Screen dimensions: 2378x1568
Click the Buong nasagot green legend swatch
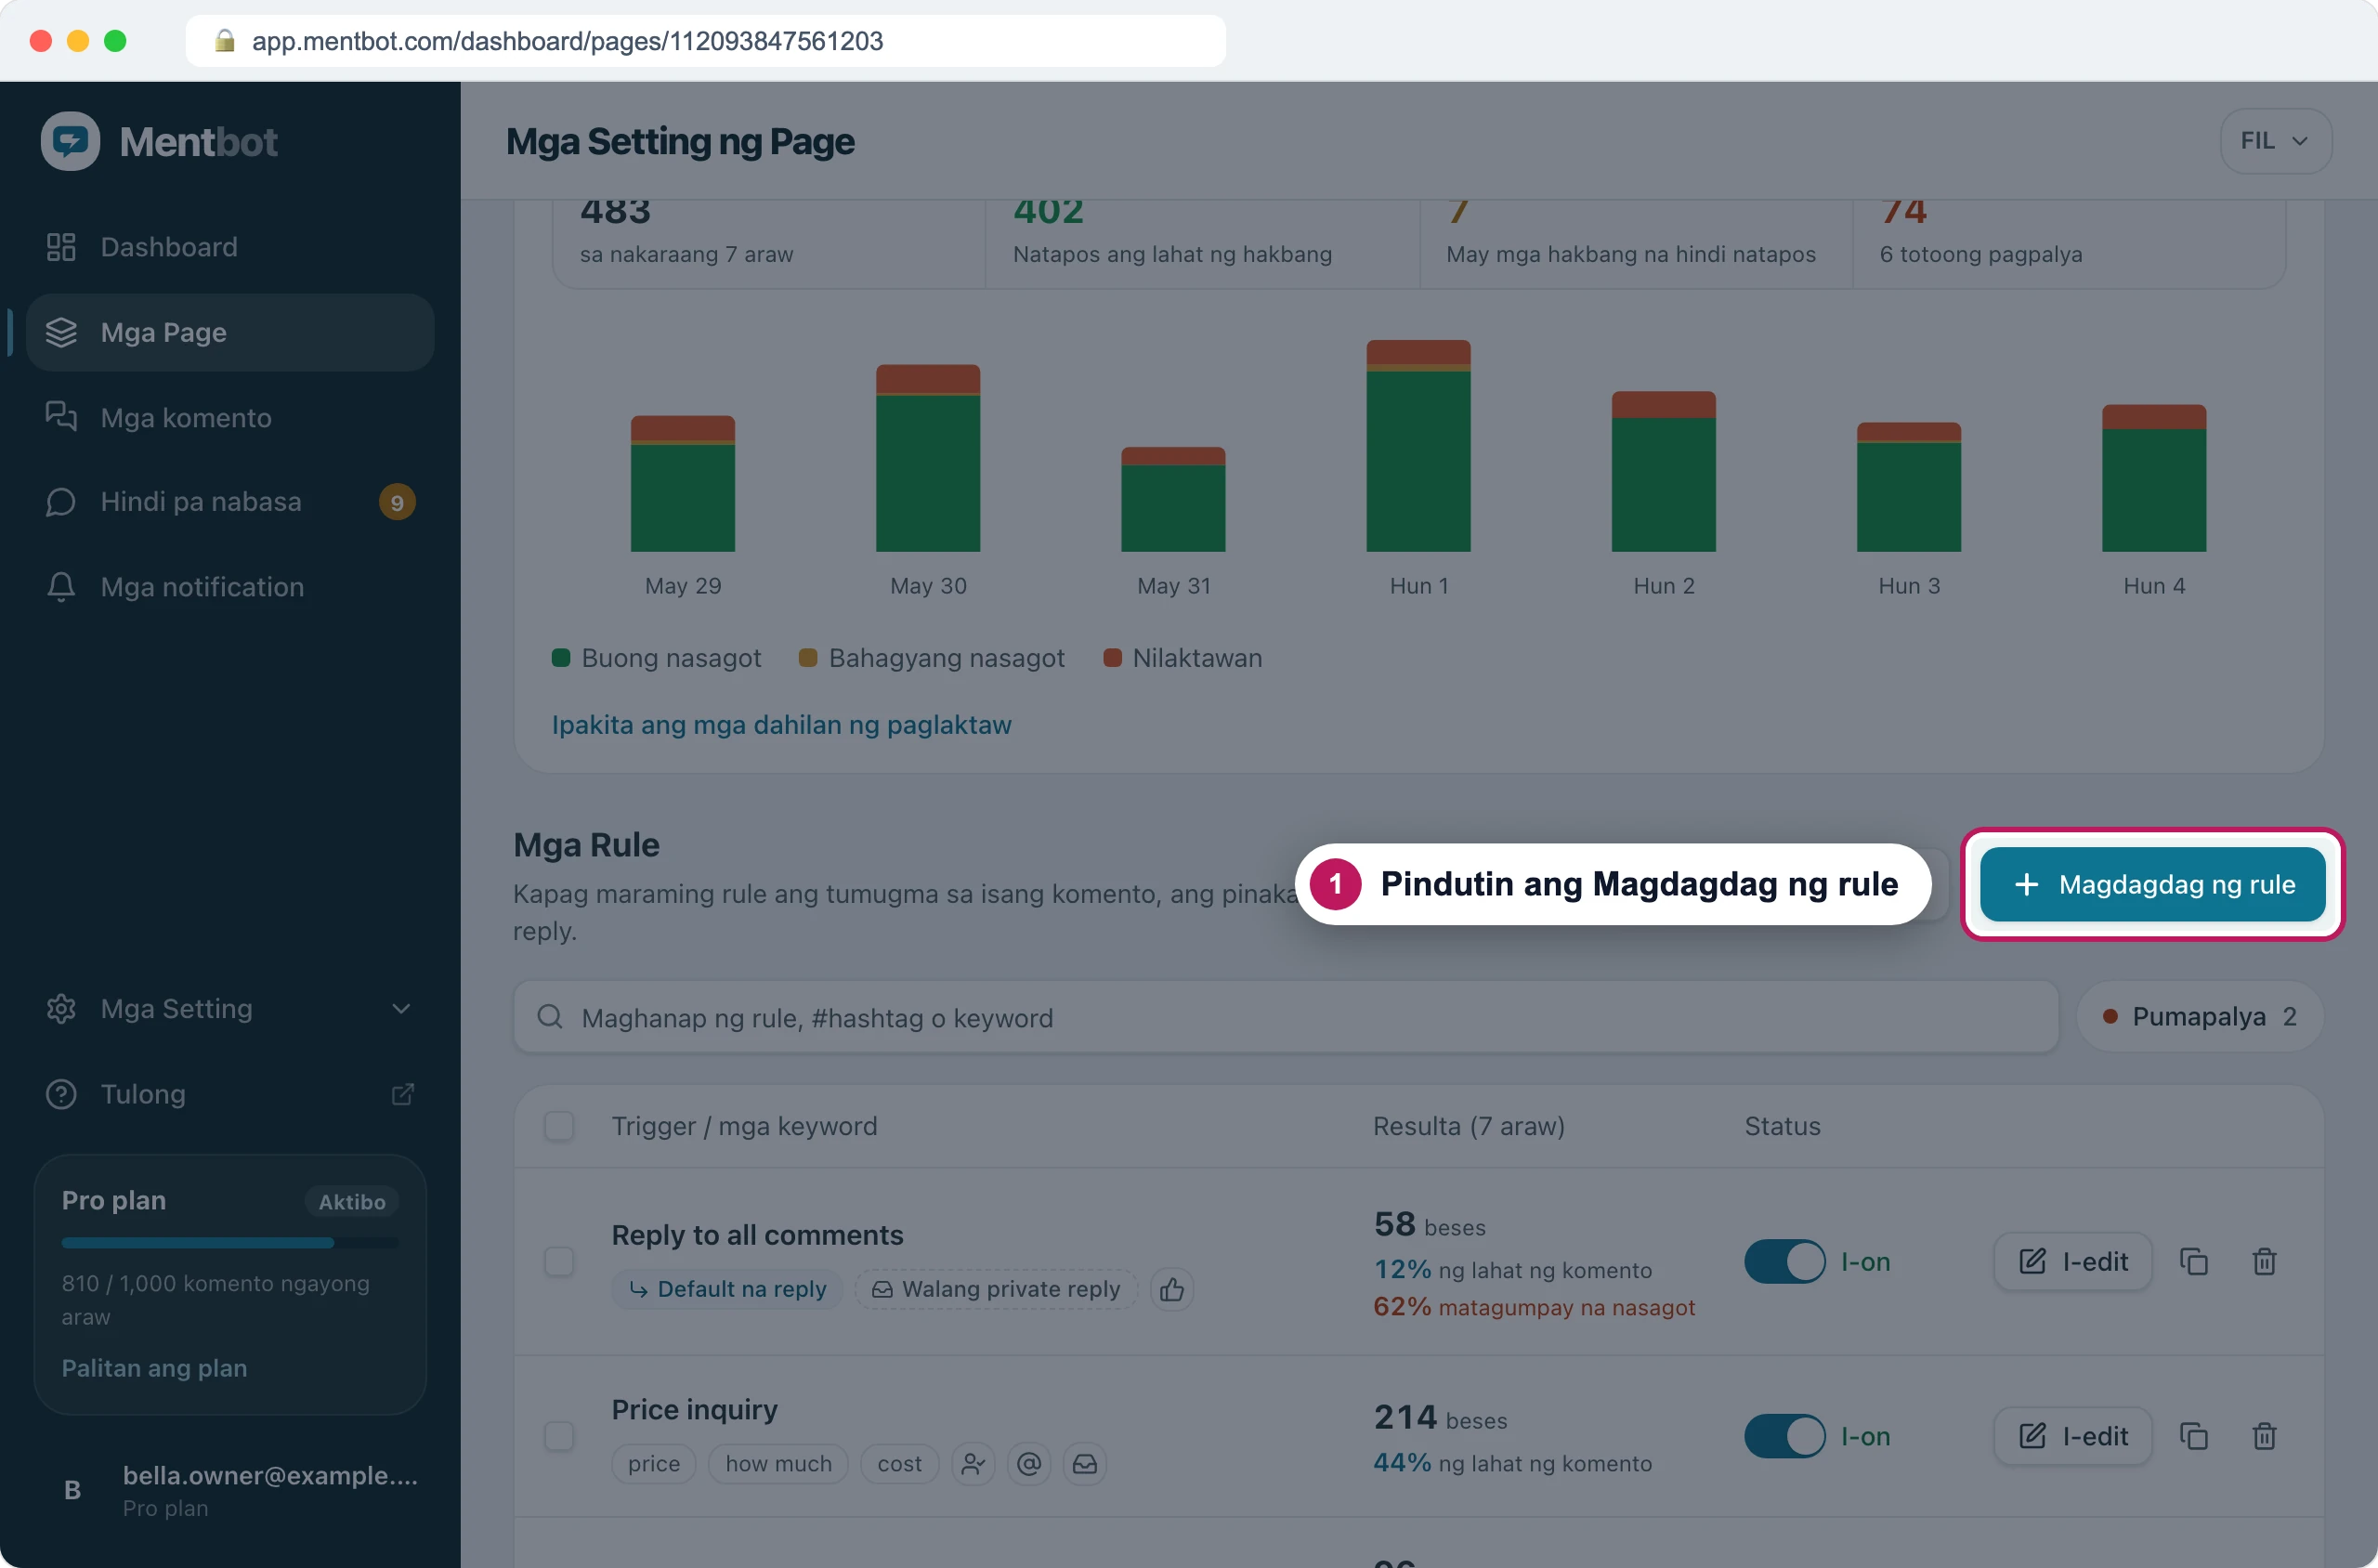561,657
